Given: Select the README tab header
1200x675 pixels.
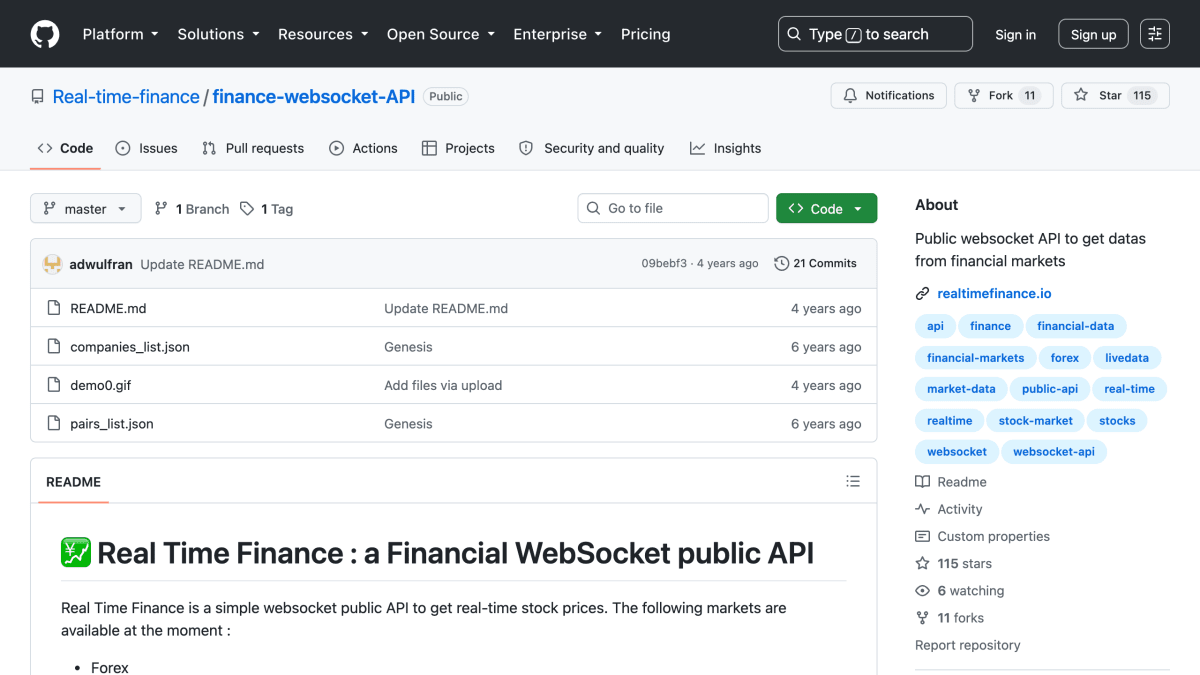Looking at the screenshot, I should 74,482.
